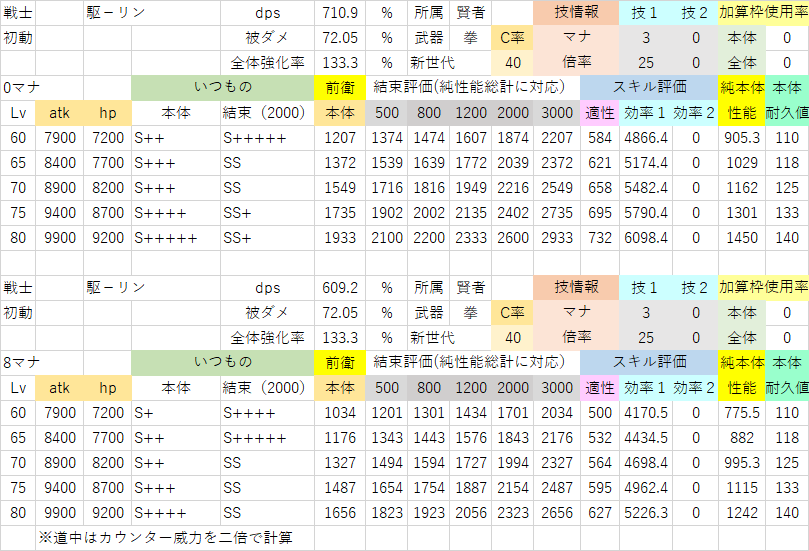Click the 775.5 performance cell
Image resolution: width=809 pixels, height=551 pixels.
[741, 413]
